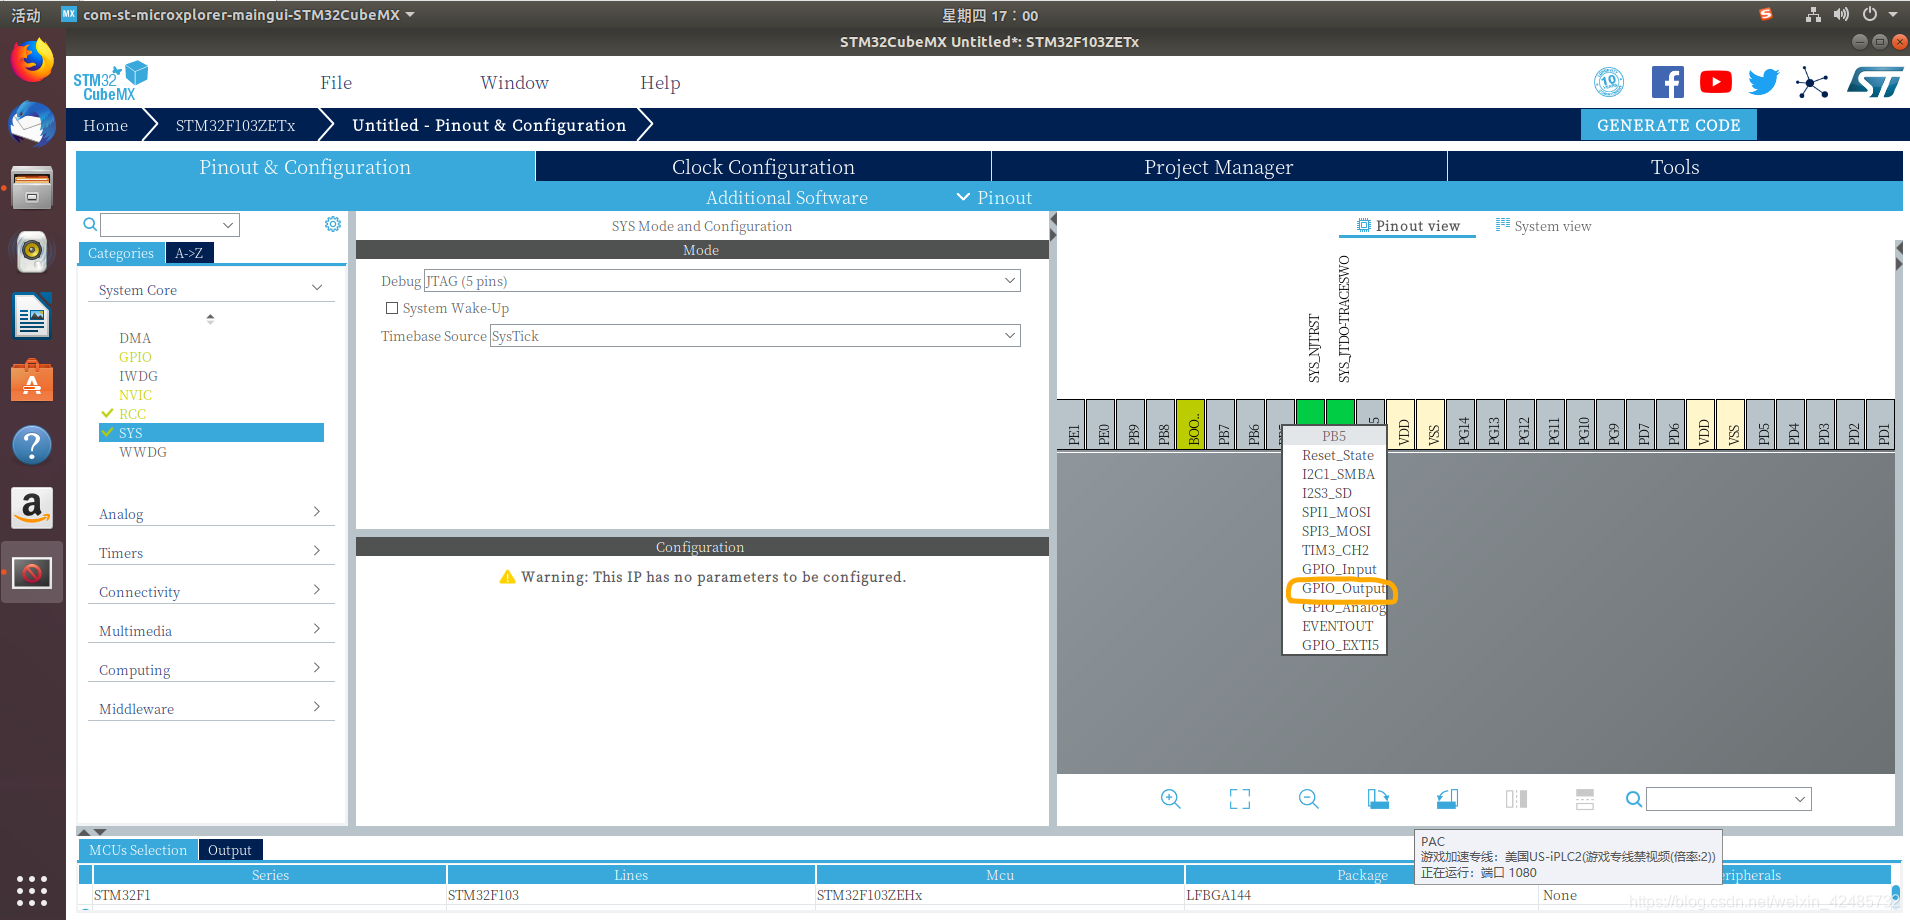The width and height of the screenshot is (1910, 920).
Task: Open the Timebase Source SysTick dropdown
Action: tap(755, 336)
